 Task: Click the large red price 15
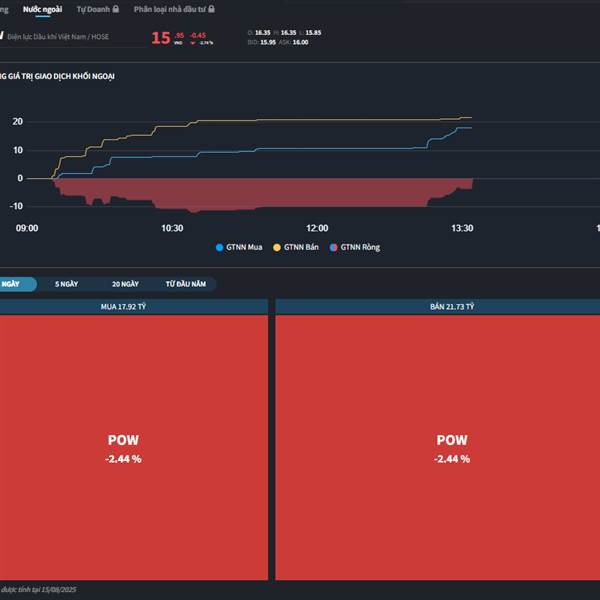pyautogui.click(x=161, y=38)
